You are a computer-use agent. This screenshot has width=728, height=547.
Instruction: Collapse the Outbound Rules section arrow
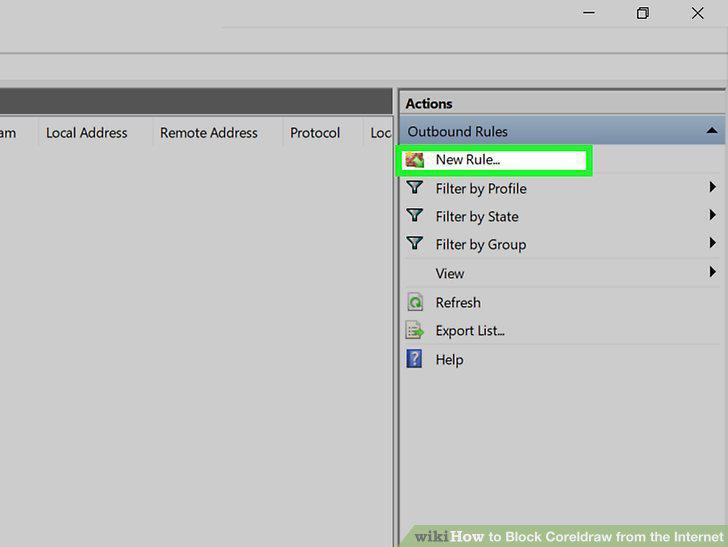tap(711, 131)
